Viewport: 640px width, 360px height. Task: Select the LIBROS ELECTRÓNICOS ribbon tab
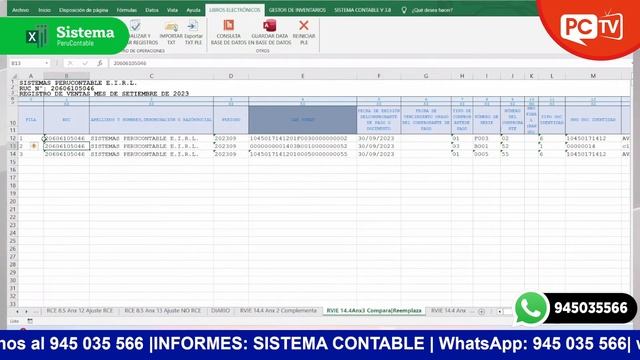pos(235,10)
